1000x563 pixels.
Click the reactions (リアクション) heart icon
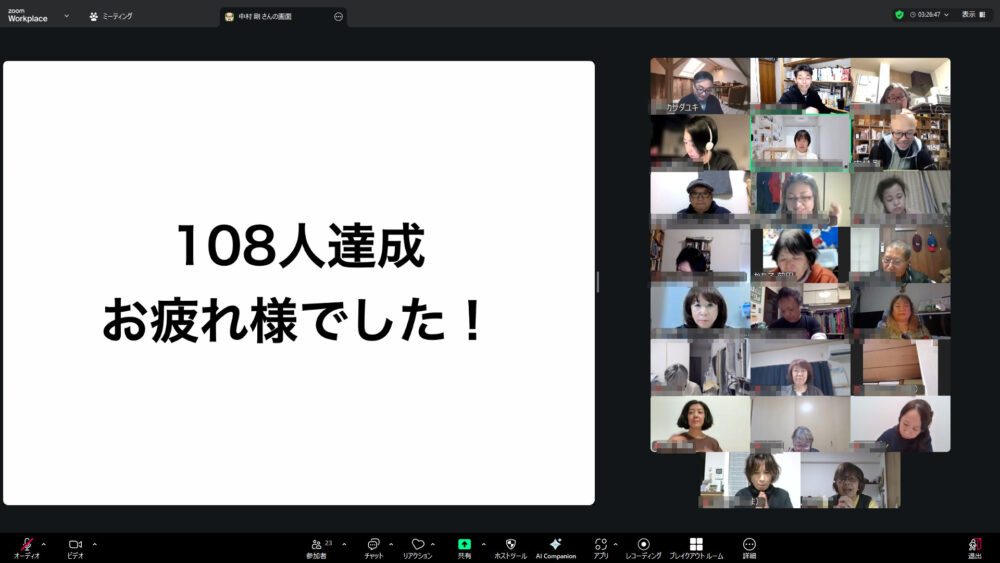(x=417, y=544)
